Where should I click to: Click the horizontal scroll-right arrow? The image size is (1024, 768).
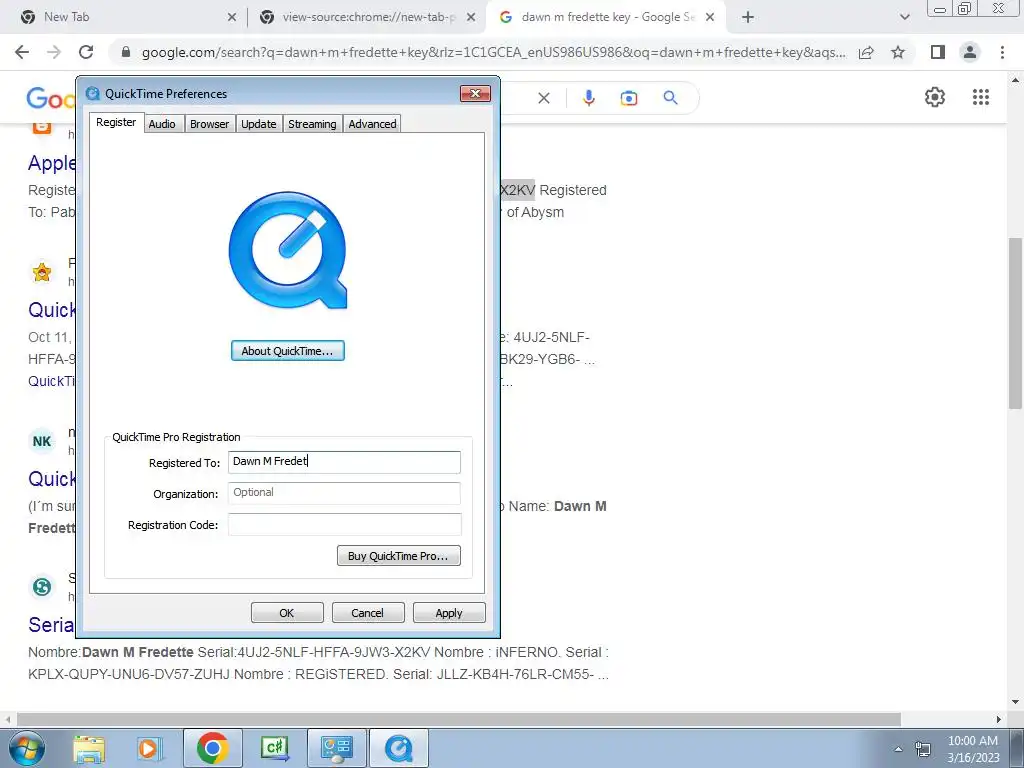[998, 719]
